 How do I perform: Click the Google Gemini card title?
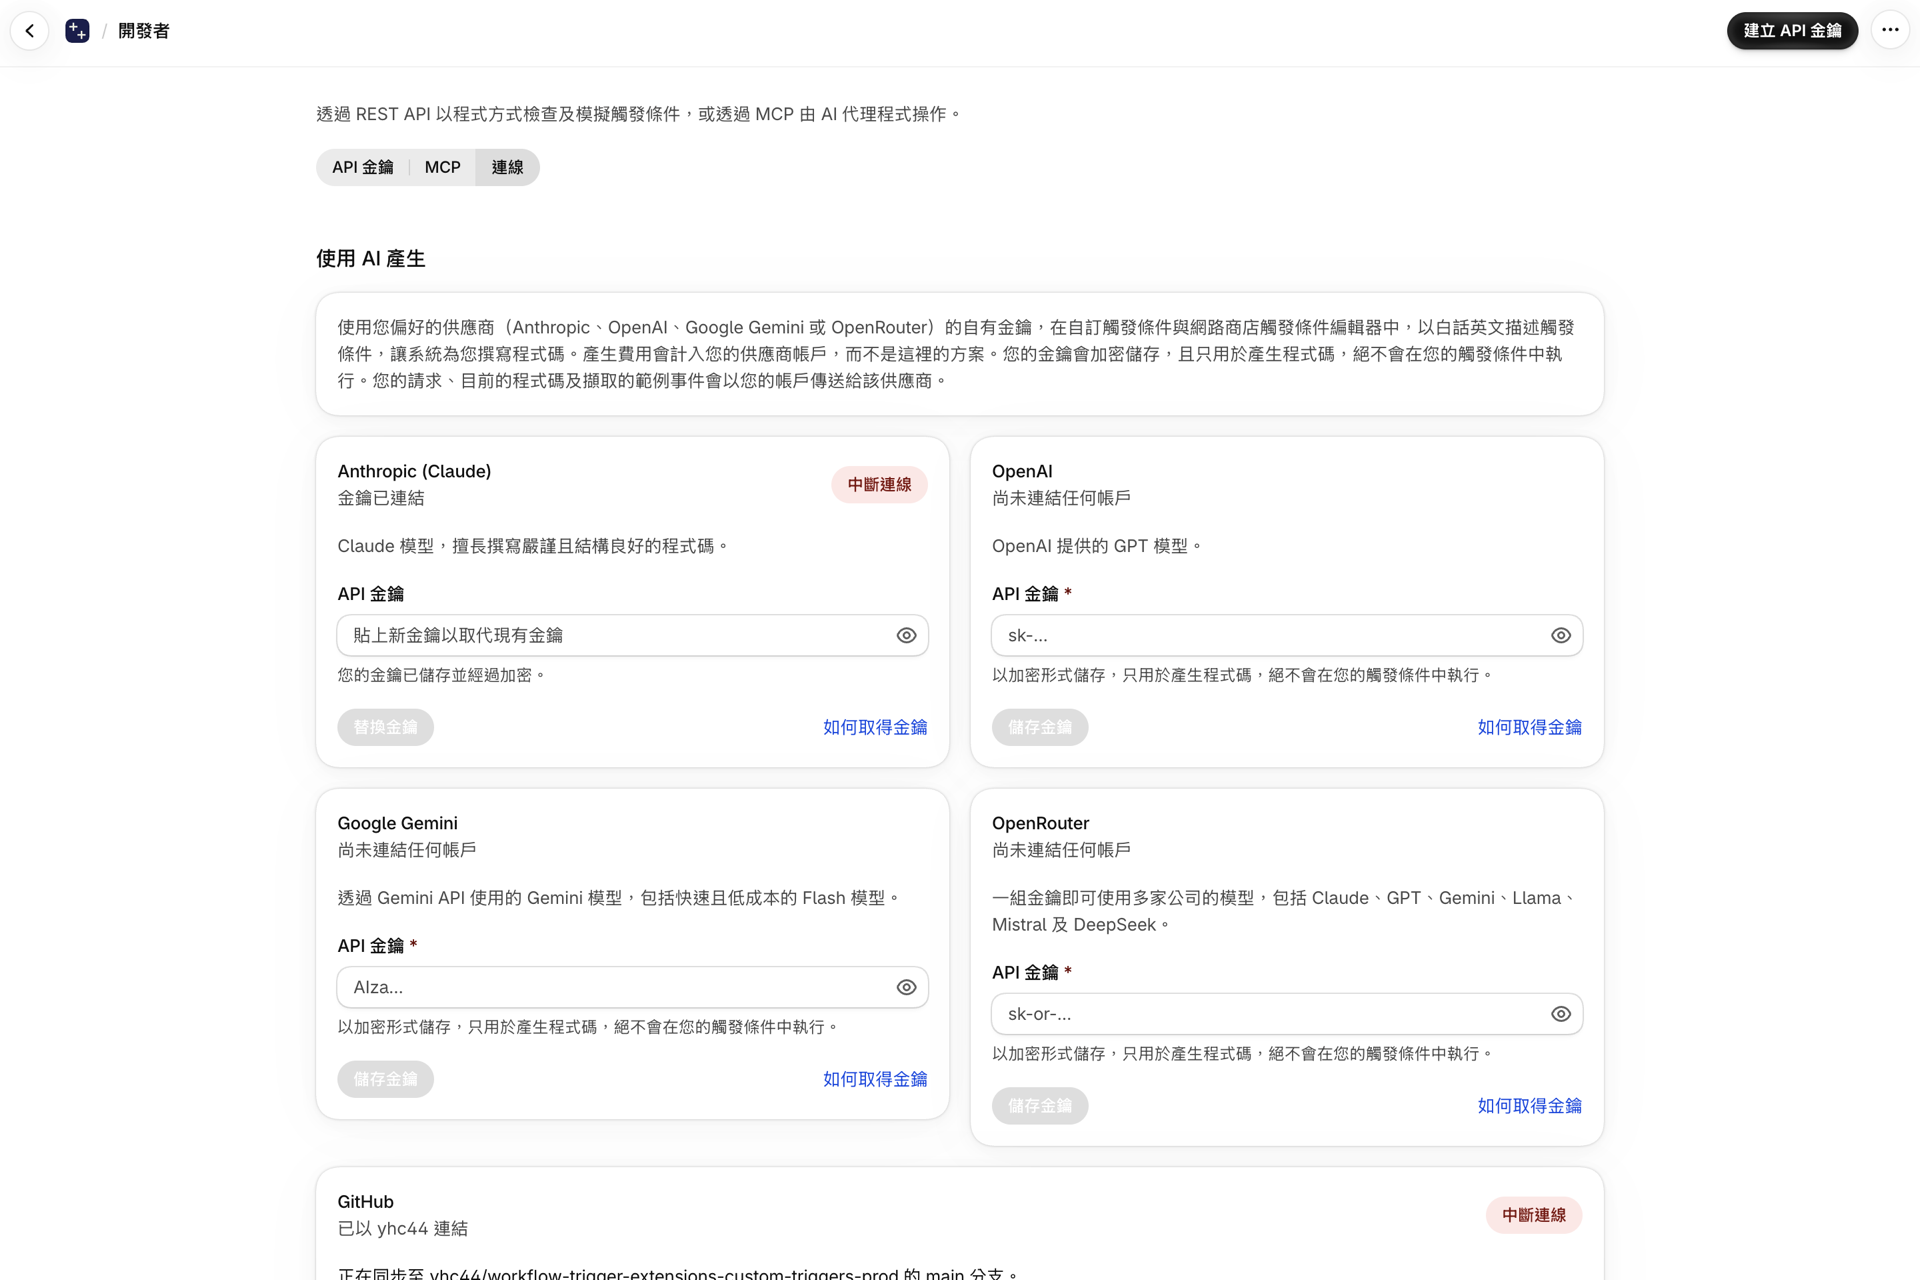click(397, 823)
